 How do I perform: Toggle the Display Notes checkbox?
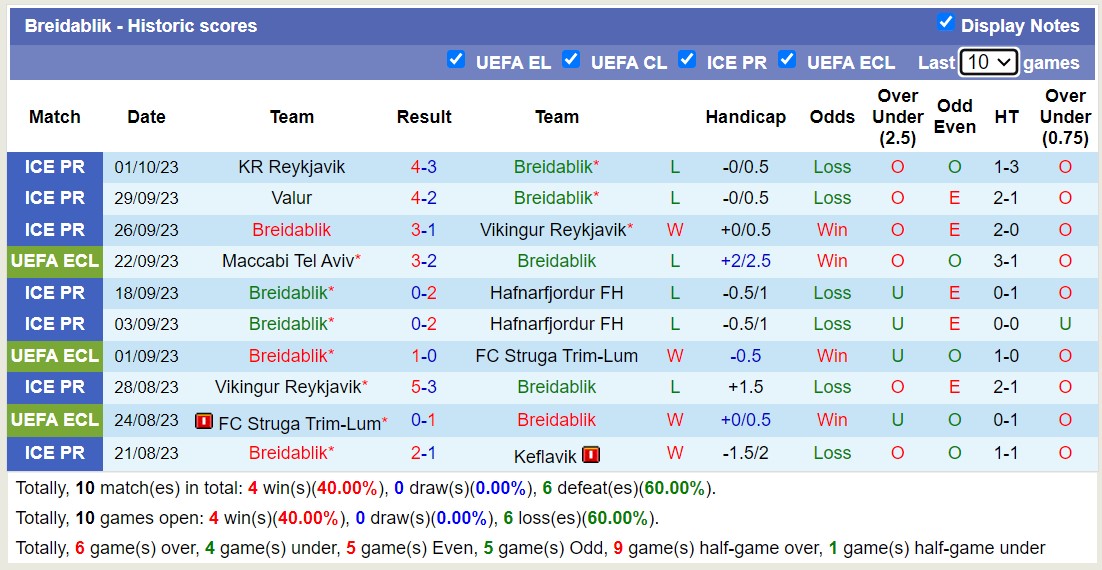pos(945,23)
